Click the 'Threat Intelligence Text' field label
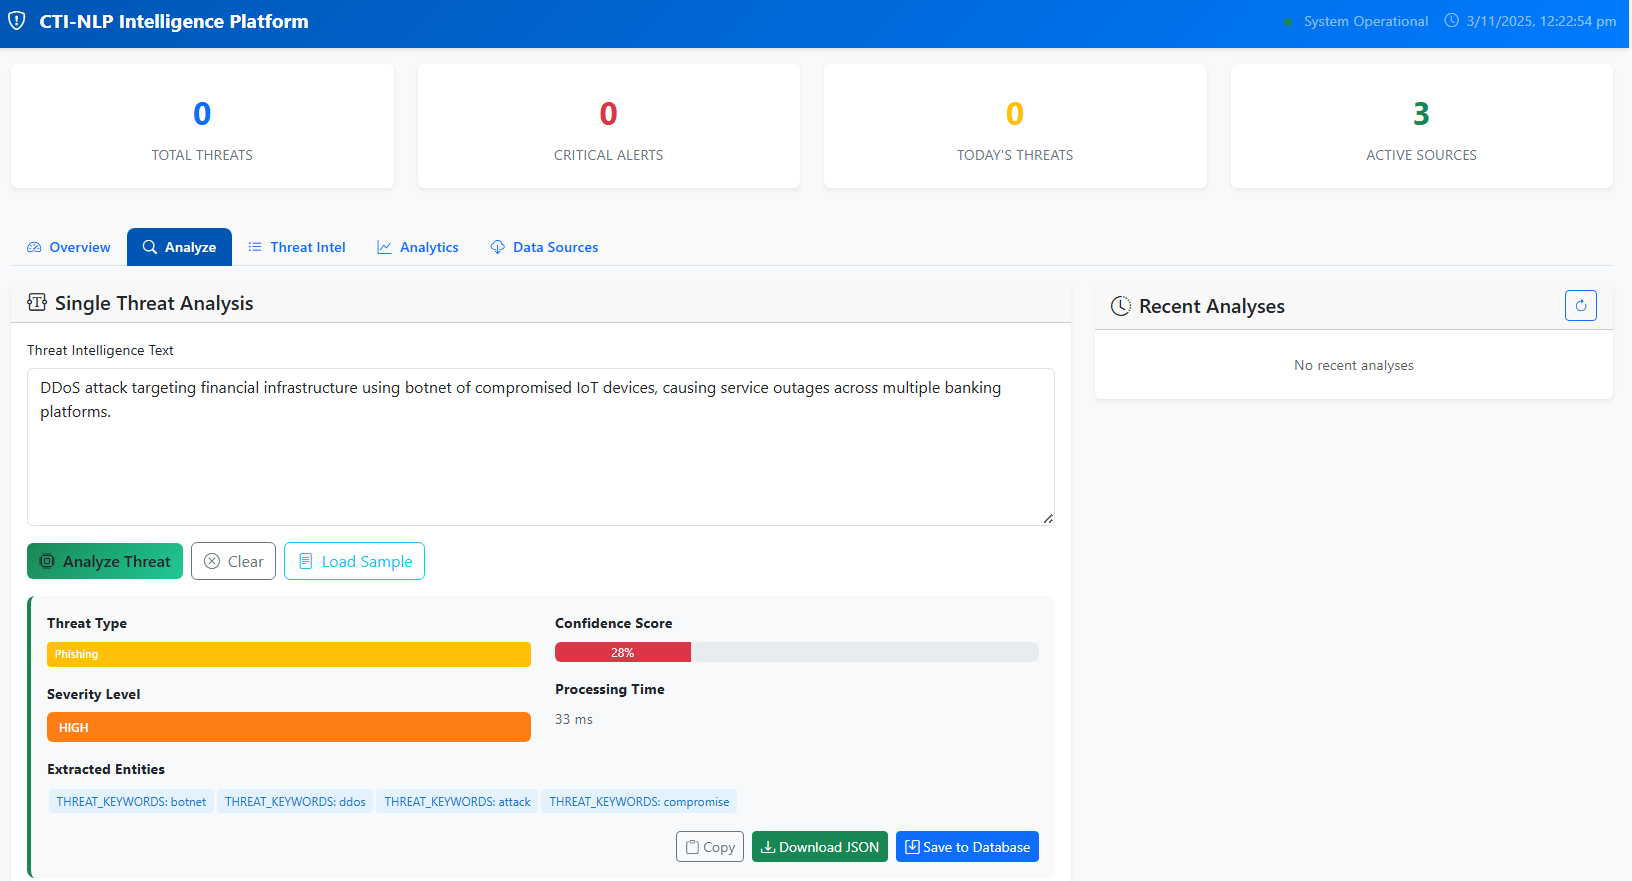Image resolution: width=1632 pixels, height=881 pixels. pyautogui.click(x=100, y=350)
